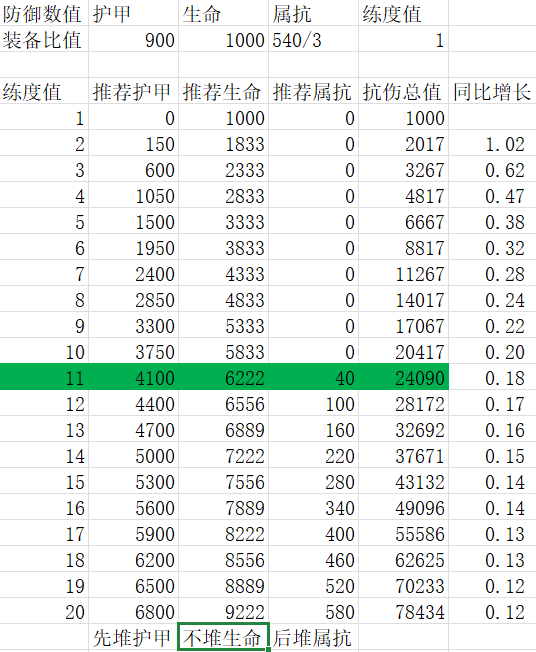The image size is (536, 652).
Task: Select the cell containing 不堆生命
Action: point(223,637)
